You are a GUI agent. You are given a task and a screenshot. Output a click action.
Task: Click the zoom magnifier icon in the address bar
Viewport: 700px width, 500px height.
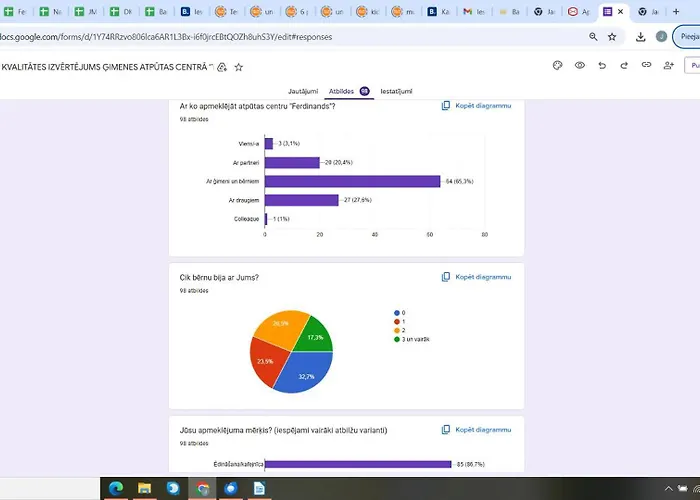click(593, 37)
